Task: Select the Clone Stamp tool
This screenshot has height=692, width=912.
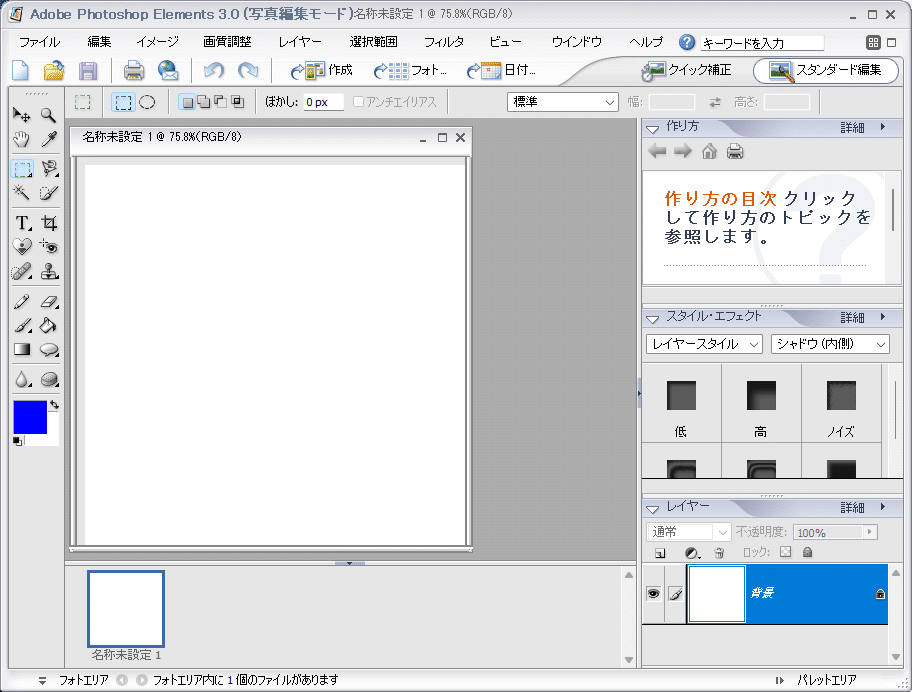Action: click(x=48, y=270)
